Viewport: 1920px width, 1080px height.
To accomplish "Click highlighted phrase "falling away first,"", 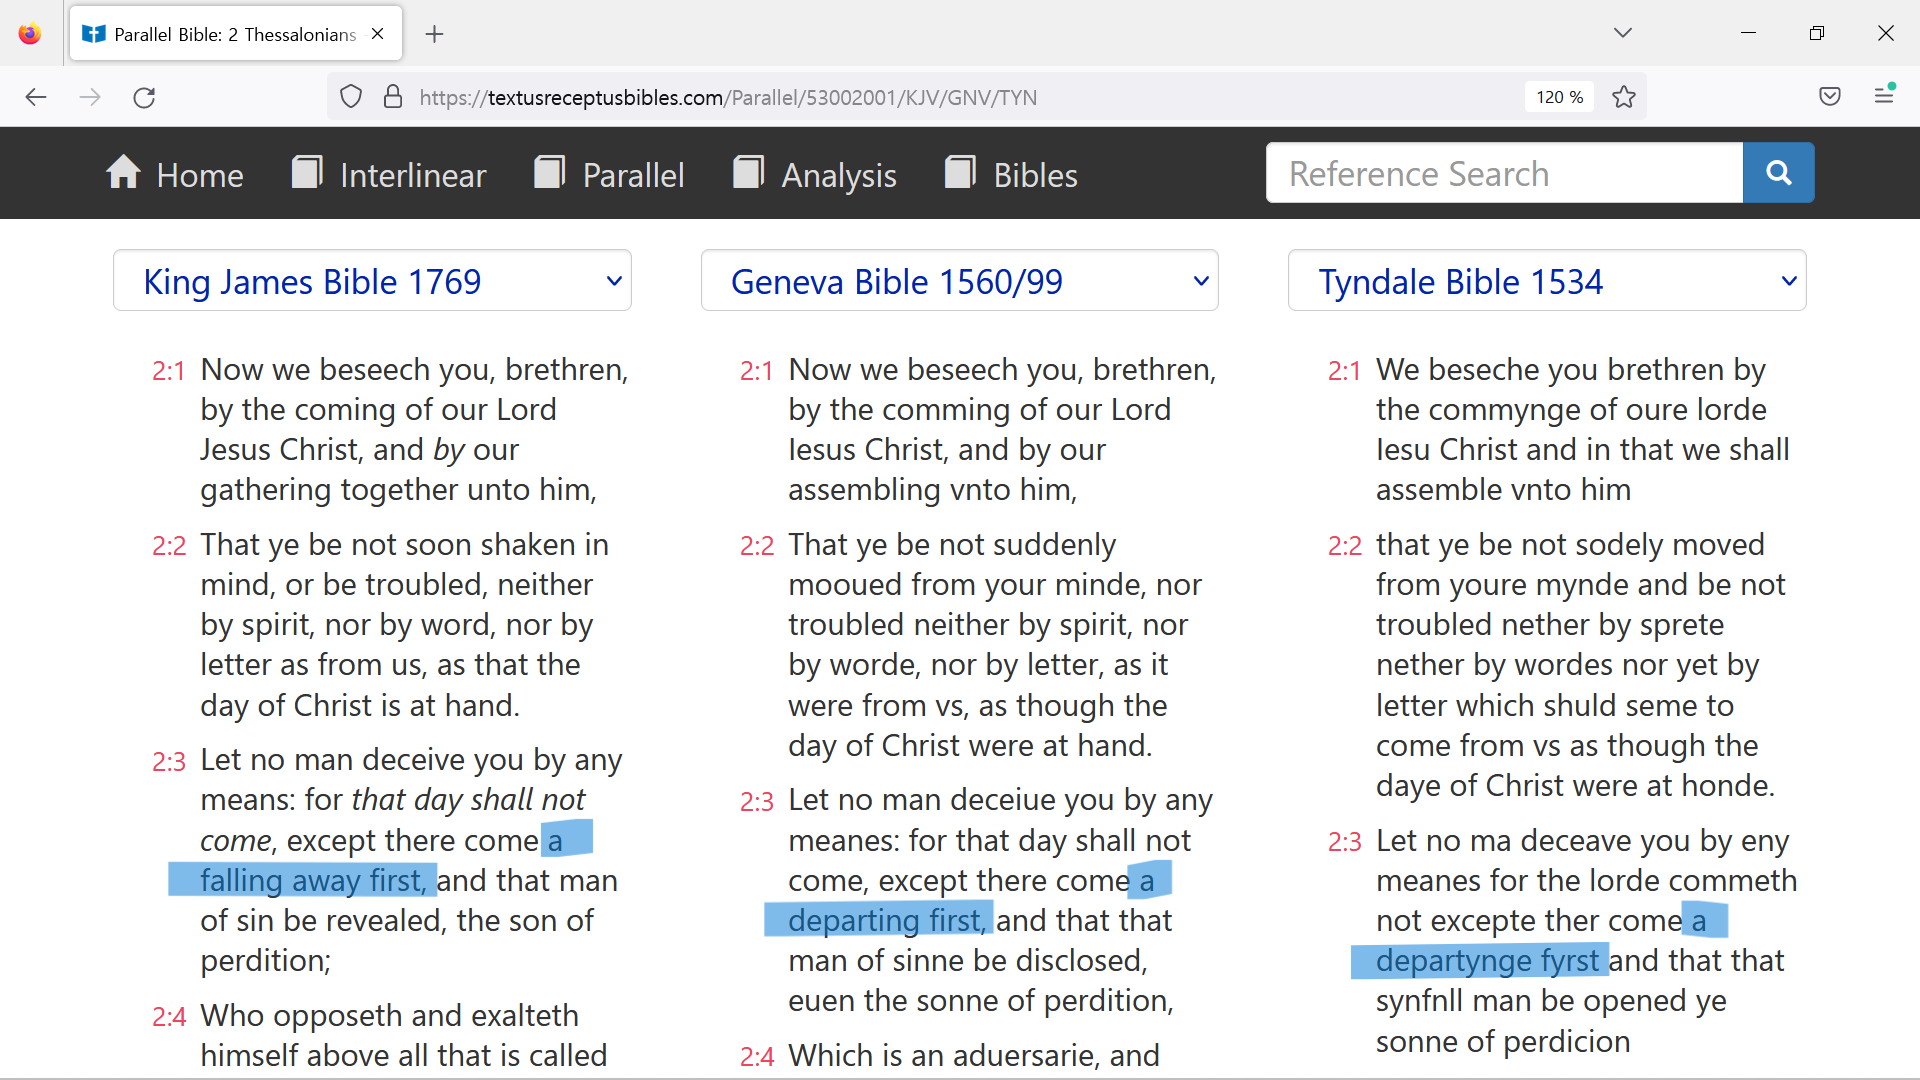I will coord(314,880).
